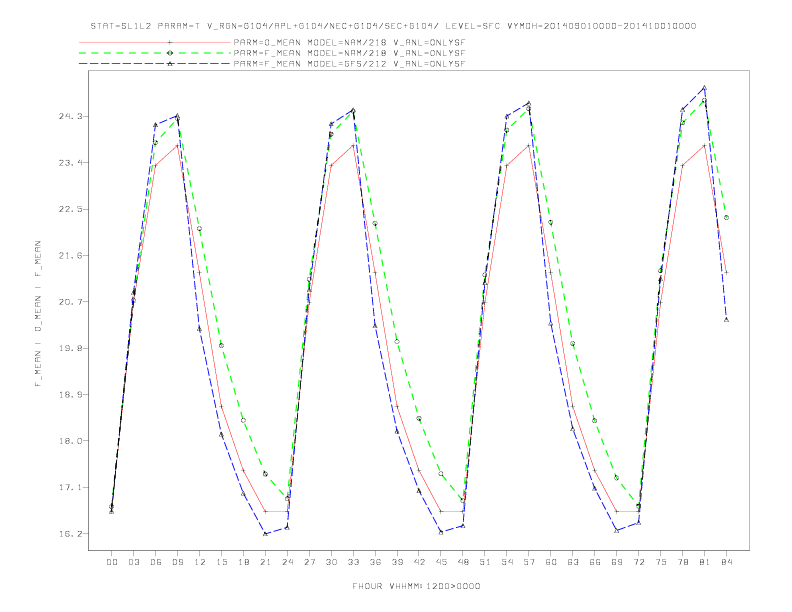Click x-axis forecast hour label 21
The image size is (792, 612).
265,562
